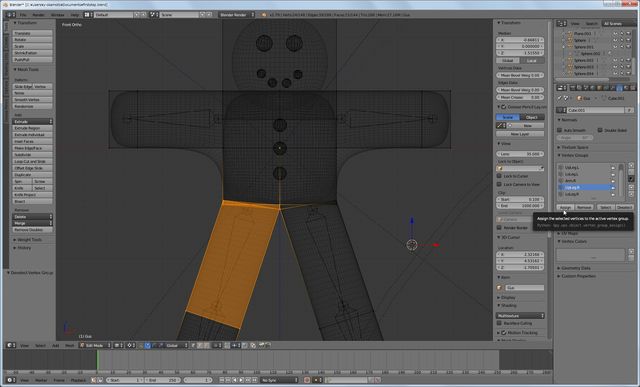640x387 pixels.
Task: Click the mesh name field Cube.001
Action: click(x=596, y=110)
